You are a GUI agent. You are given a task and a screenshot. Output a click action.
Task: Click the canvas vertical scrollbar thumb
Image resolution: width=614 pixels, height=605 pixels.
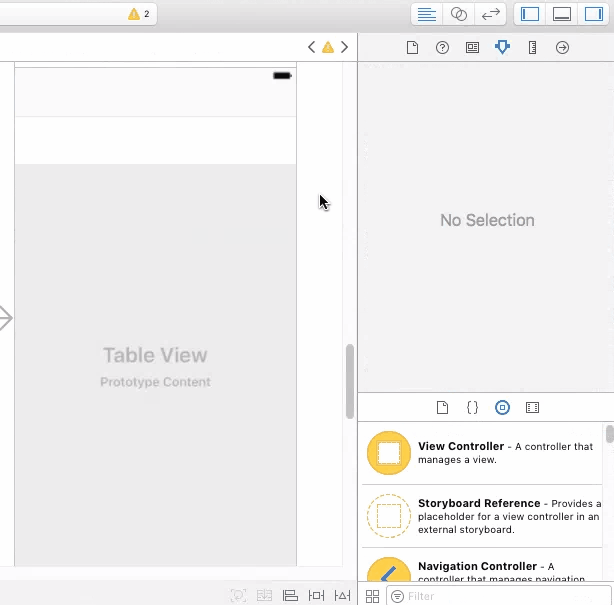click(350, 381)
